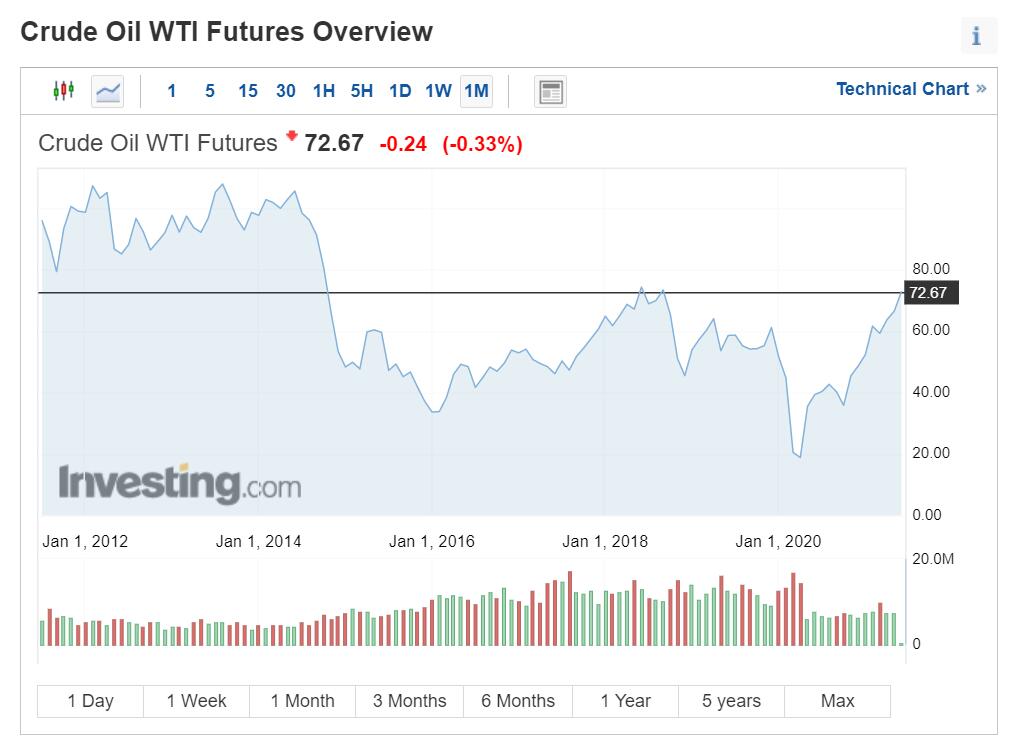Open the news panel icon
This screenshot has width=1018, height=750.
[548, 90]
